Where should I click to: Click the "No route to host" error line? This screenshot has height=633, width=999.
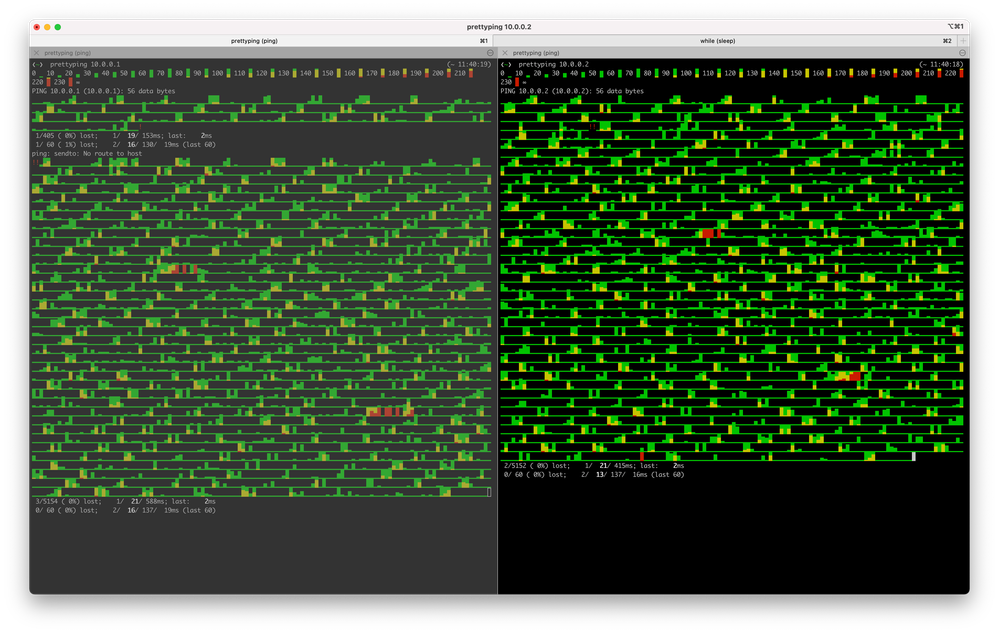coord(86,154)
